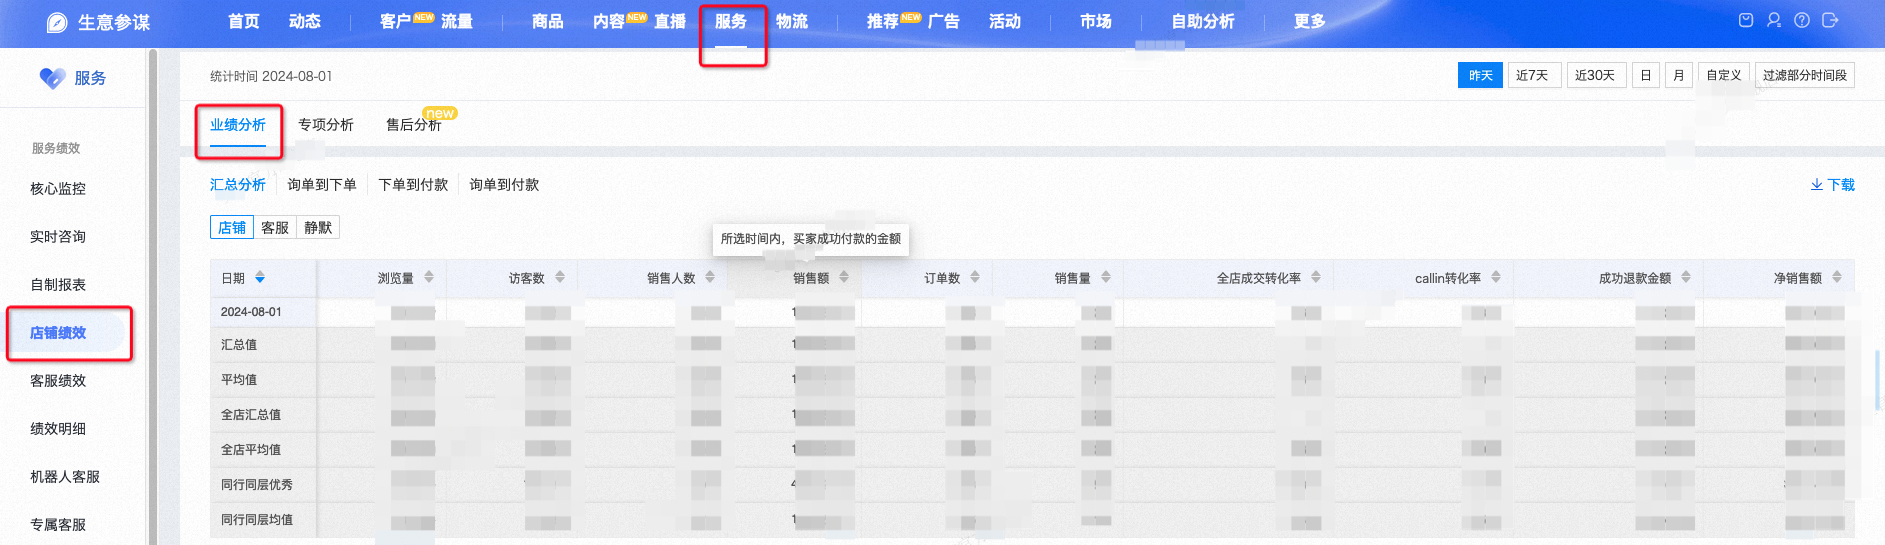Open 动态 in top navigation

pyautogui.click(x=304, y=21)
